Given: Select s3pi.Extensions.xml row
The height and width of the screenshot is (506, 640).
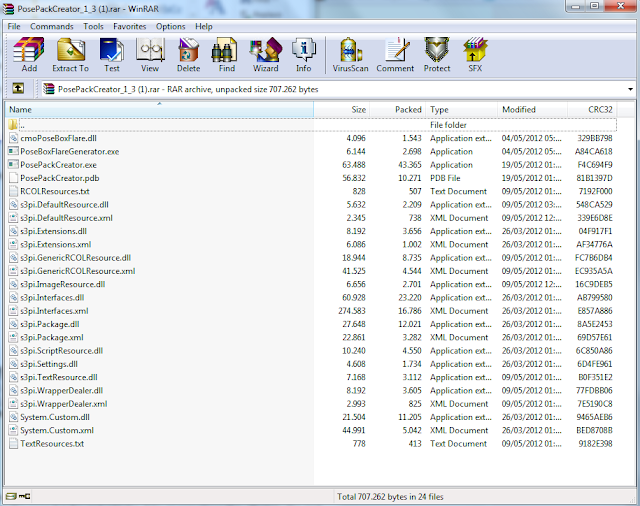Looking at the screenshot, I should click(x=312, y=244).
